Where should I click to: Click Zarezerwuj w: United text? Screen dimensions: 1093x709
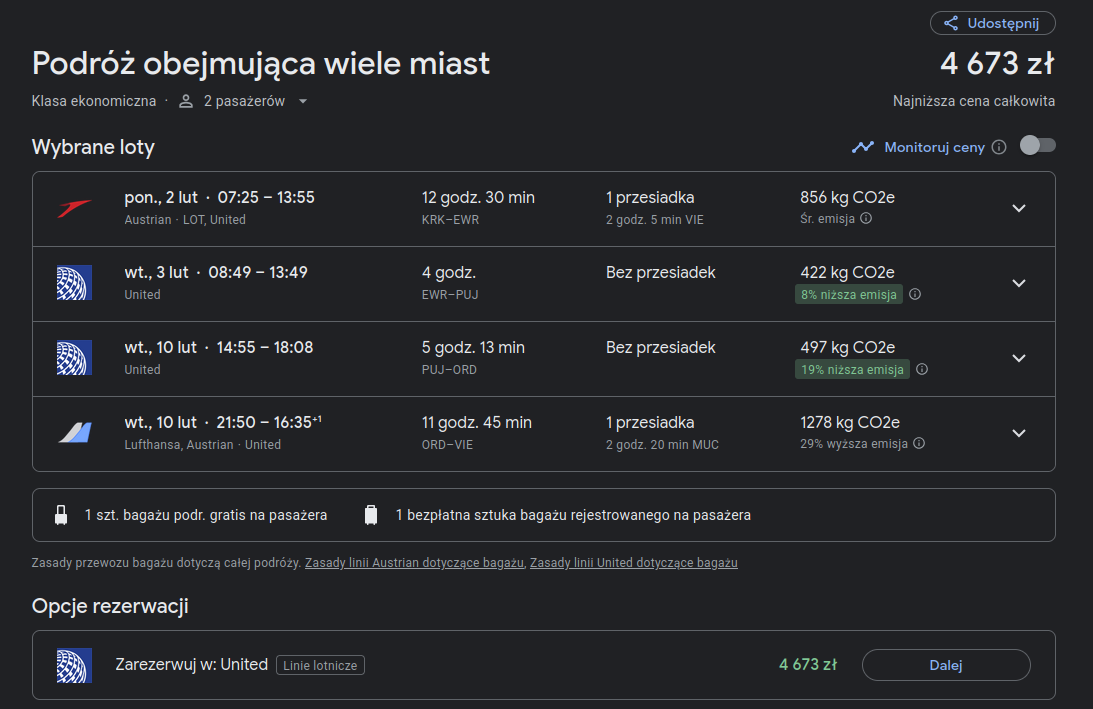click(x=192, y=664)
